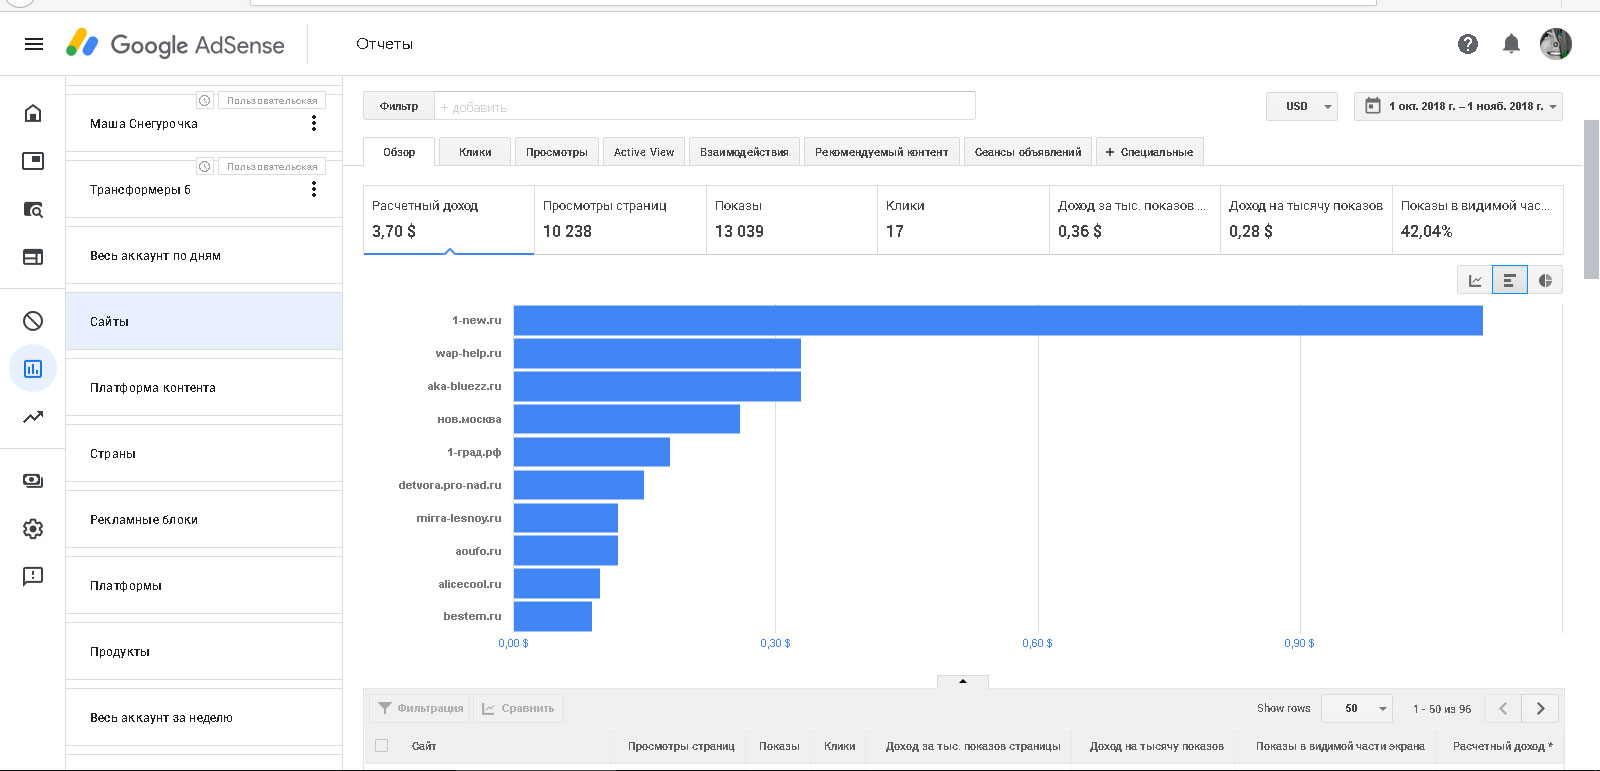
Task: Open the Feedback sidebar icon
Action: [x=33, y=577]
